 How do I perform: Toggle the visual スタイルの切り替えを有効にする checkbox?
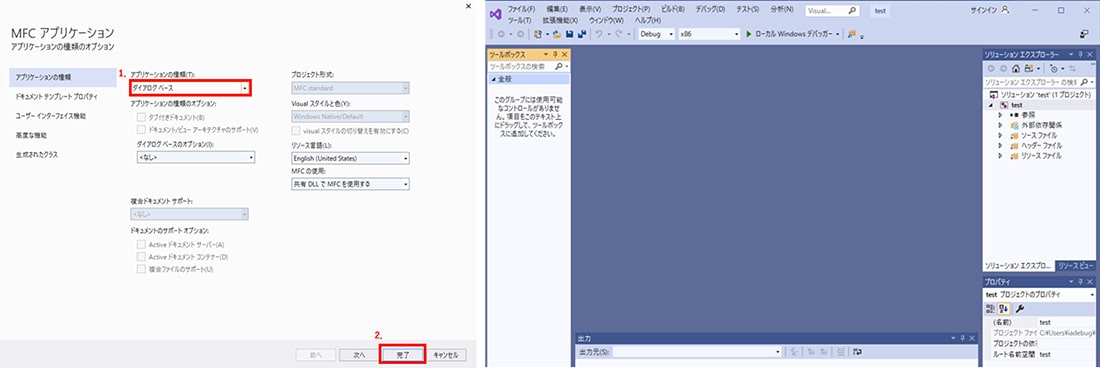pyautogui.click(x=297, y=130)
